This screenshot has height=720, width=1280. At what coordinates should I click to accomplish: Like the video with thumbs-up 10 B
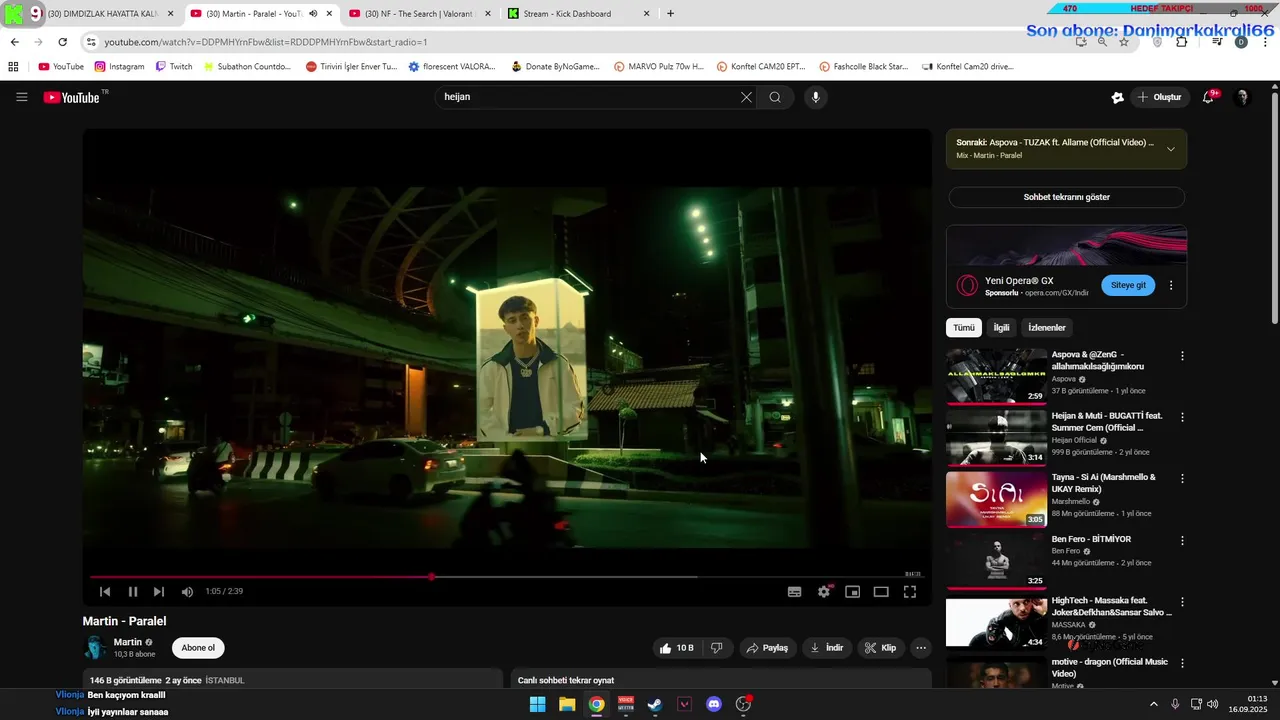pyautogui.click(x=677, y=648)
